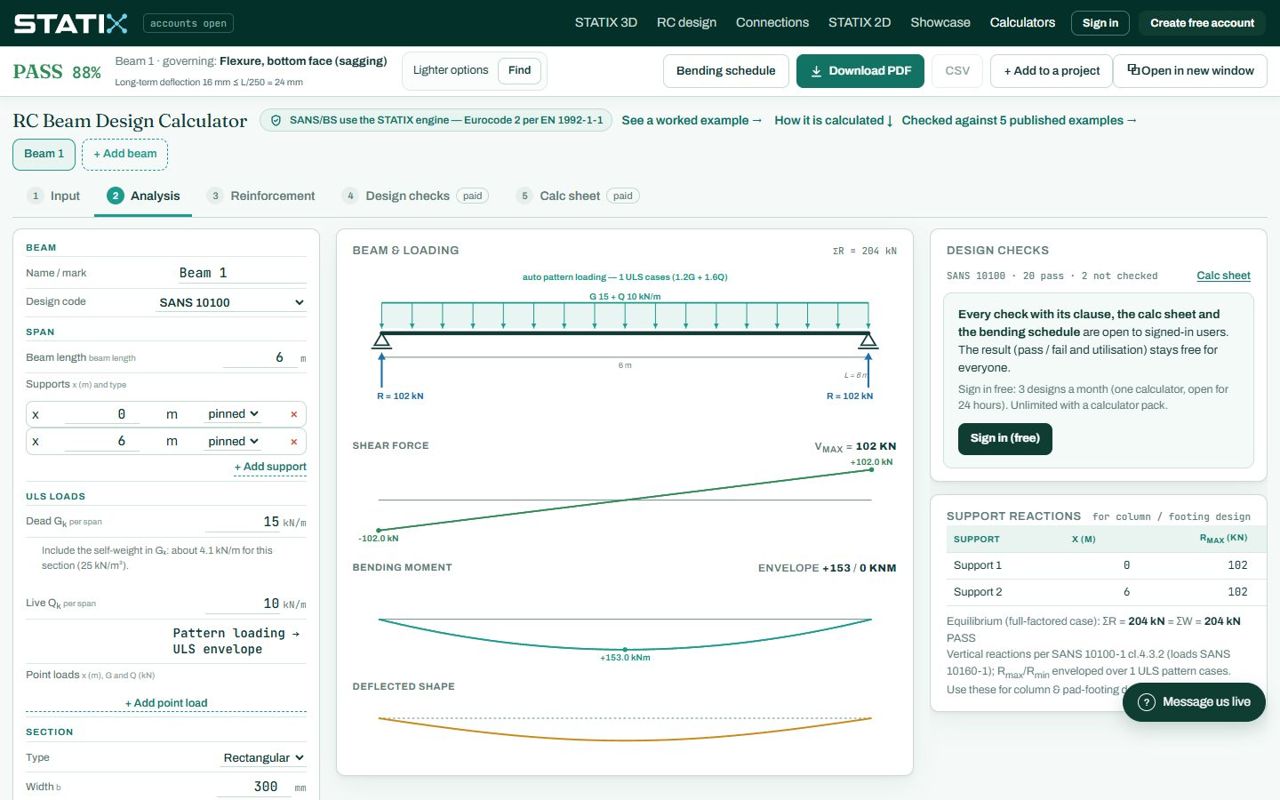The height and width of the screenshot is (800, 1280).
Task: Open the Calculators menu
Action: [x=1022, y=23]
